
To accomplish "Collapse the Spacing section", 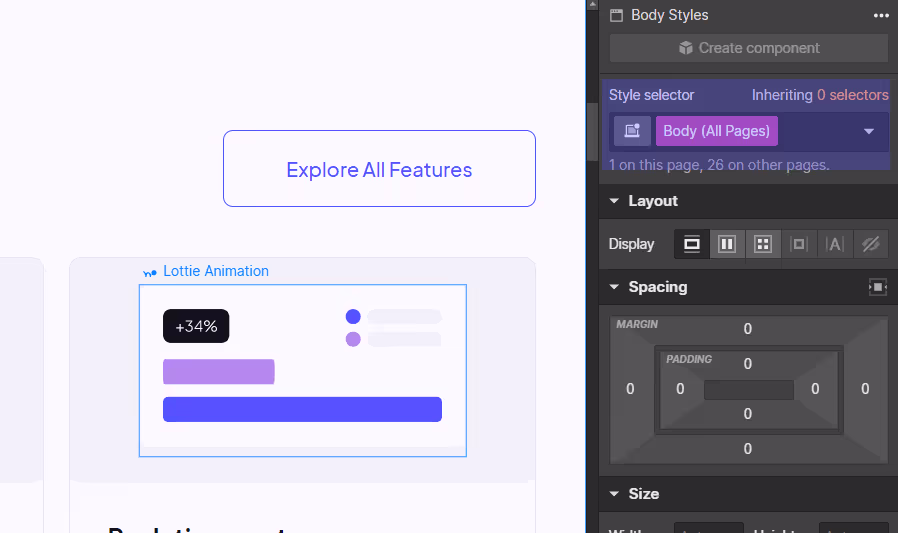I will pyautogui.click(x=614, y=287).
